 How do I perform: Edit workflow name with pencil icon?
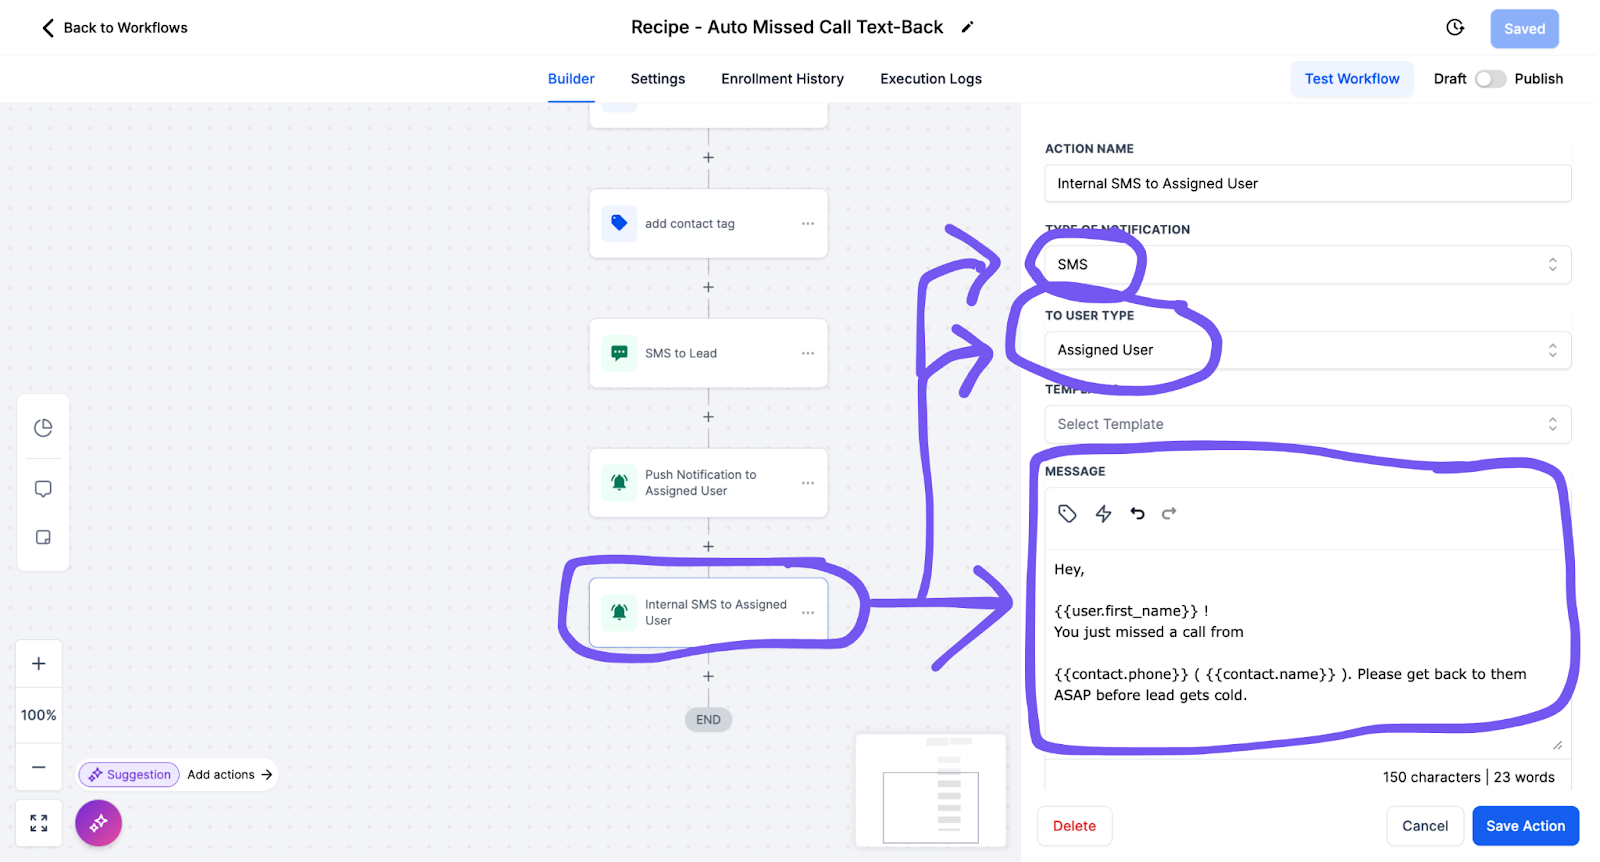(x=967, y=27)
